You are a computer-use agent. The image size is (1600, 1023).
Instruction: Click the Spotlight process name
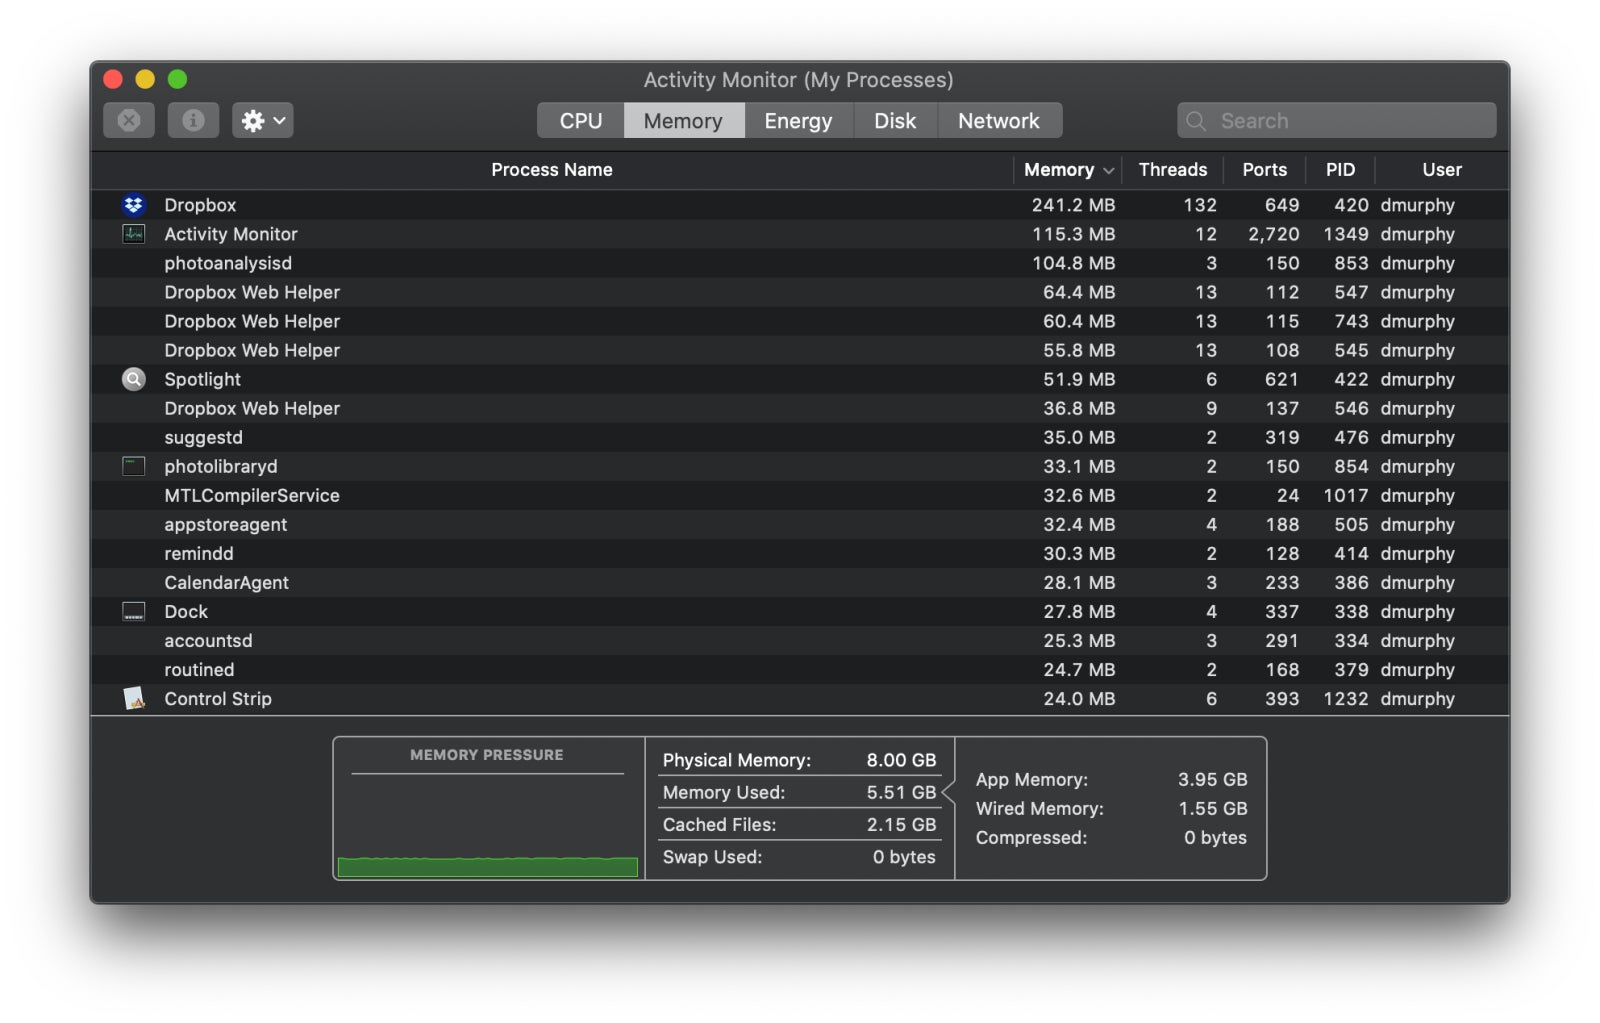pos(203,379)
